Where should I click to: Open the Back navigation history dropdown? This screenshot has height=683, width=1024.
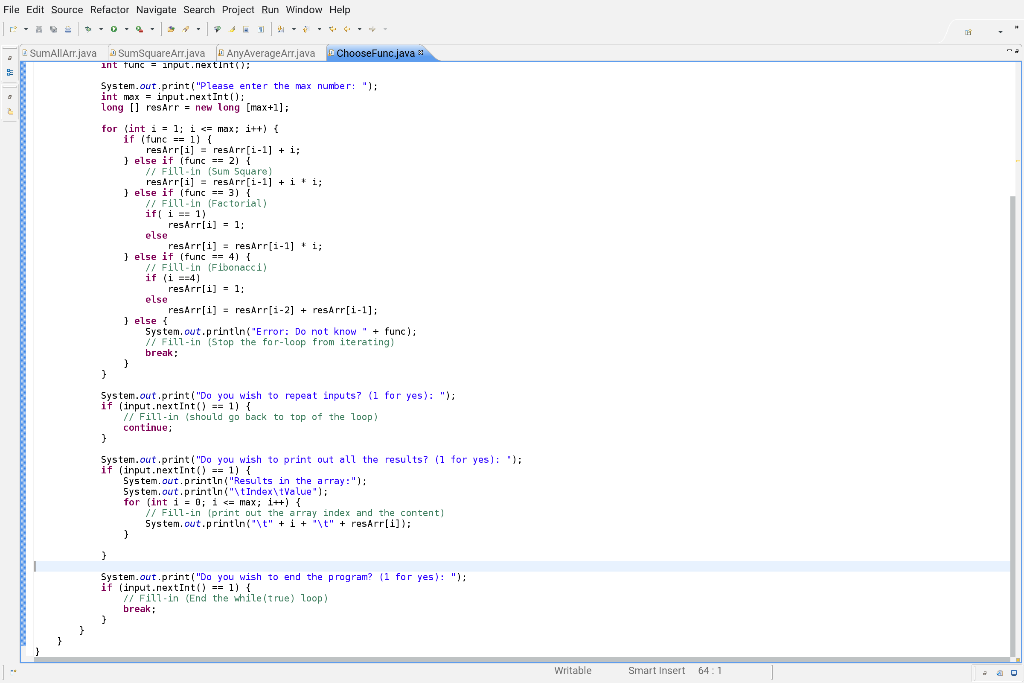click(x=360, y=28)
